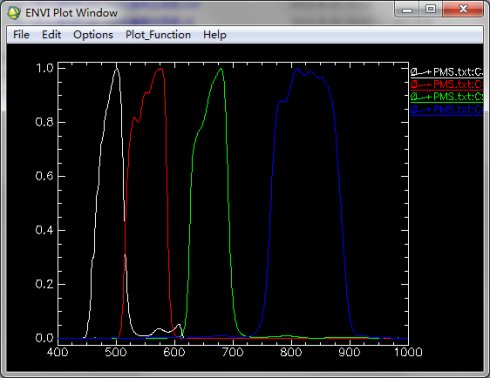Image resolution: width=490 pixels, height=378 pixels.
Task: Click the 1.0 label on the y-axis
Action: tap(45, 68)
